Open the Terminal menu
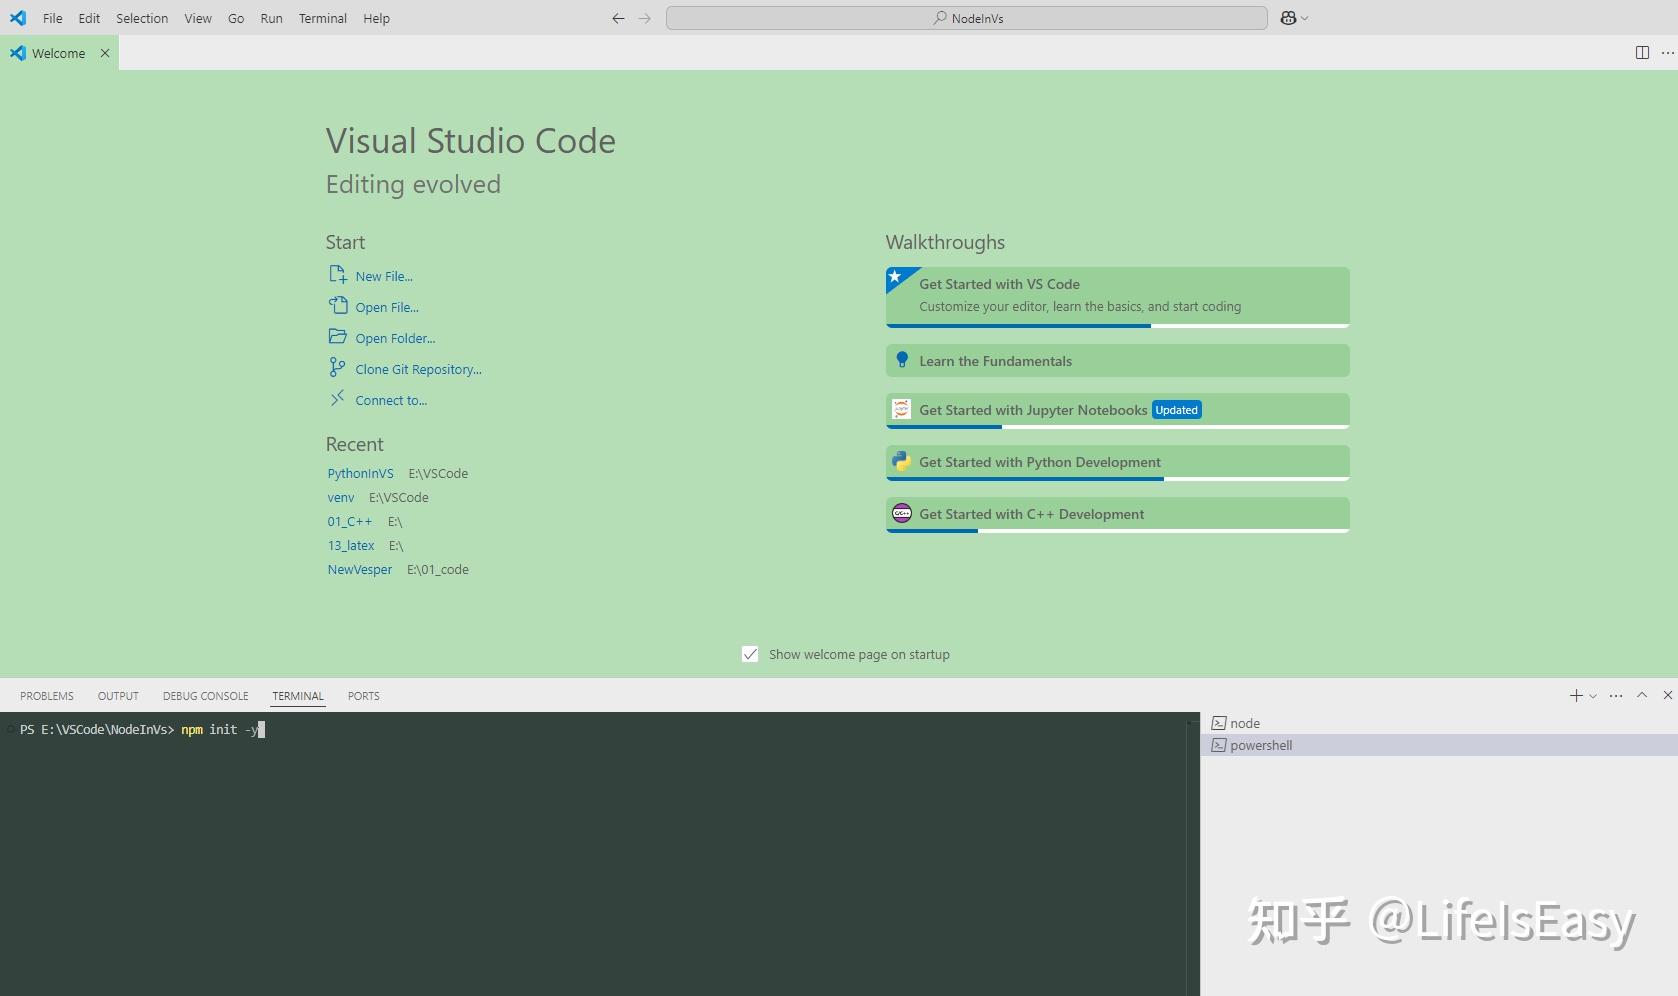Image resolution: width=1678 pixels, height=996 pixels. pyautogui.click(x=322, y=18)
